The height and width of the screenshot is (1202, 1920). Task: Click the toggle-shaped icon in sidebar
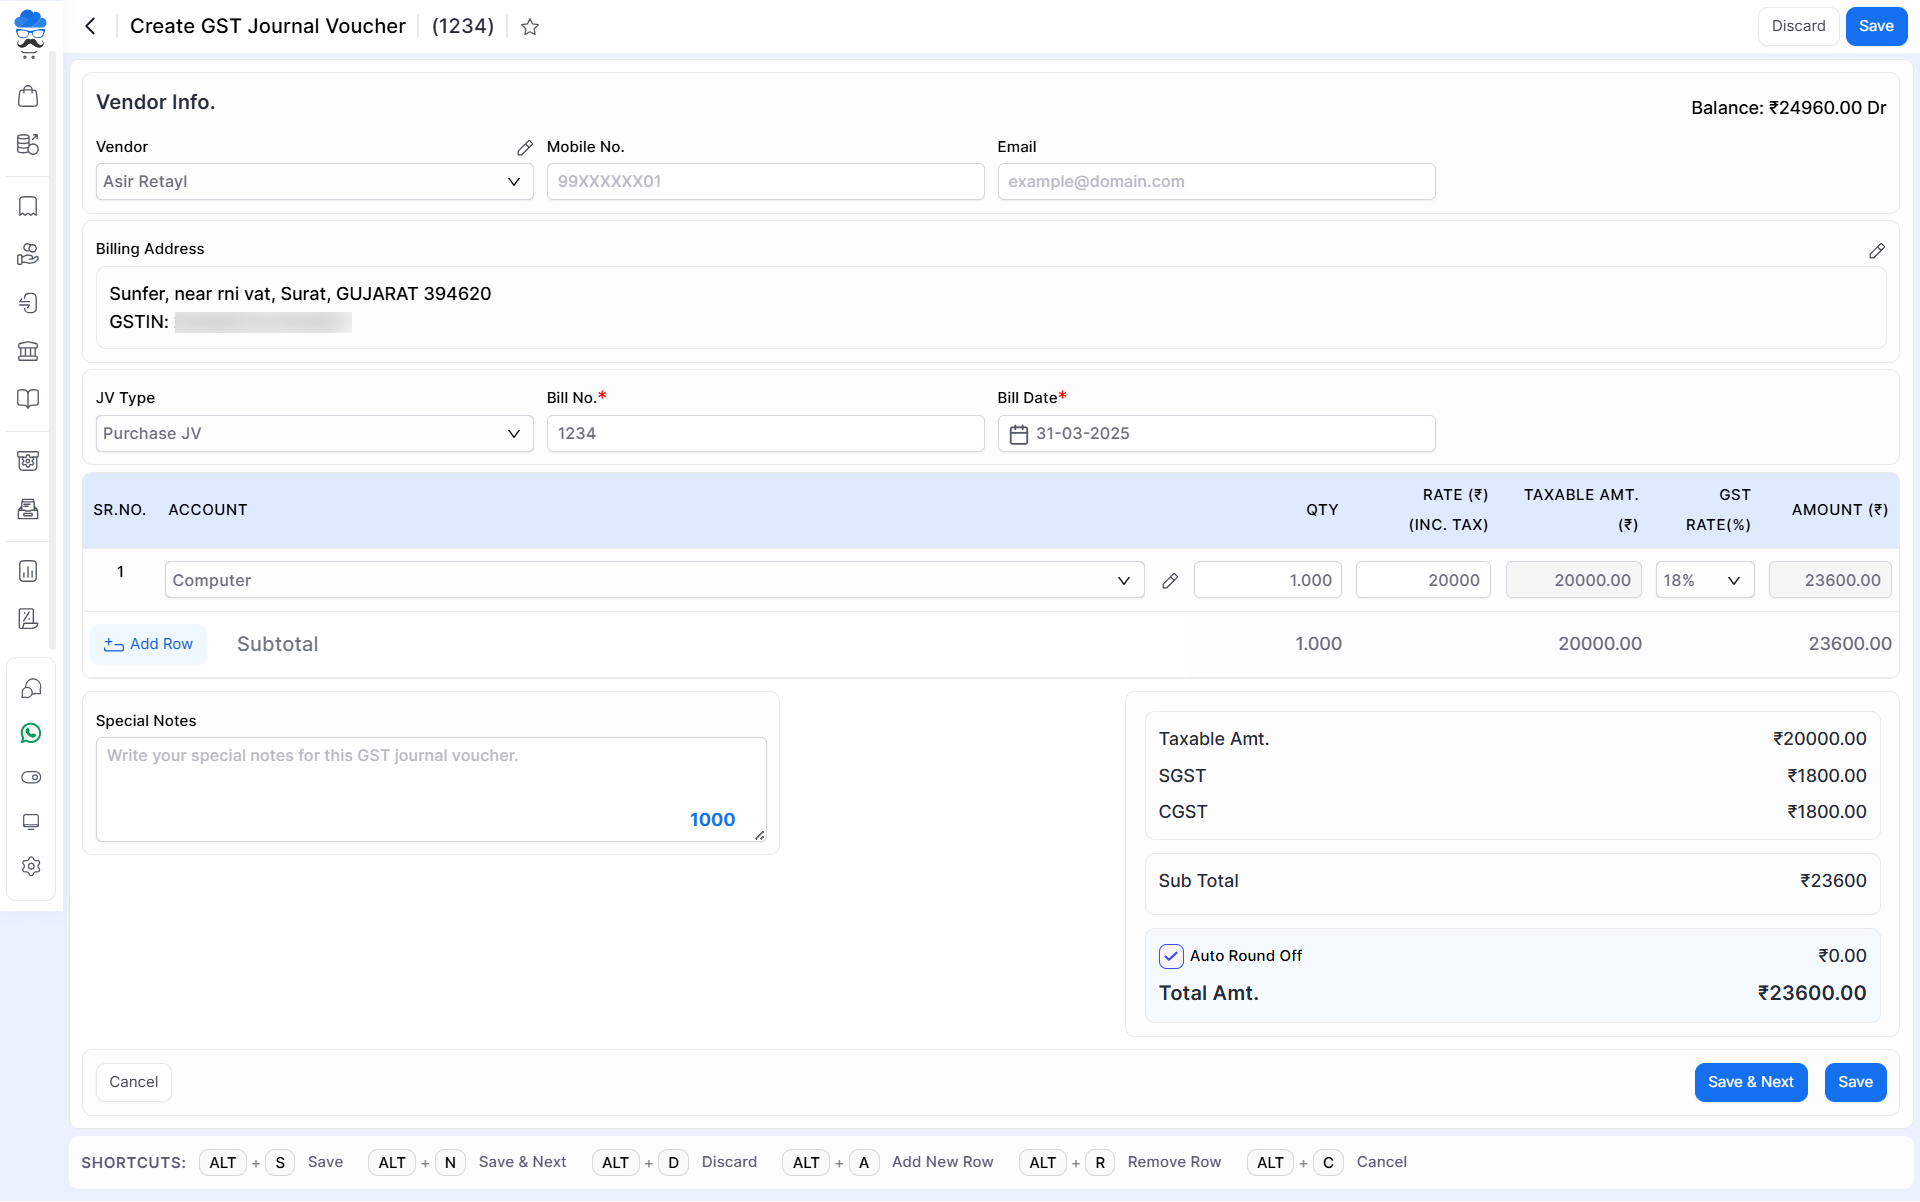pos(31,777)
